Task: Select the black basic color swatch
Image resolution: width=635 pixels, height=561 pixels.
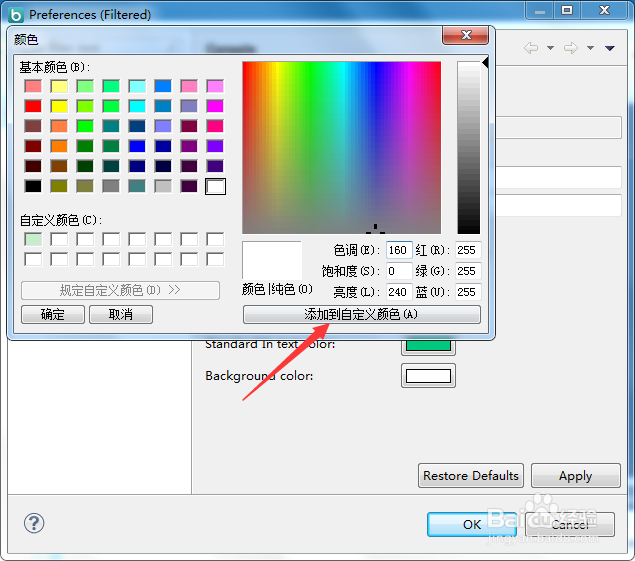Action: click(33, 186)
